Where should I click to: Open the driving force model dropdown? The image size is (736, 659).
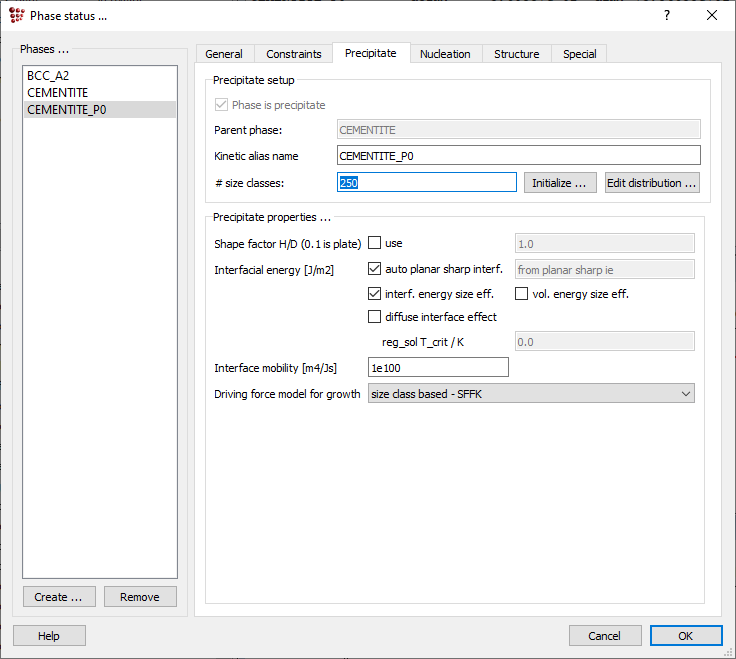[531, 394]
